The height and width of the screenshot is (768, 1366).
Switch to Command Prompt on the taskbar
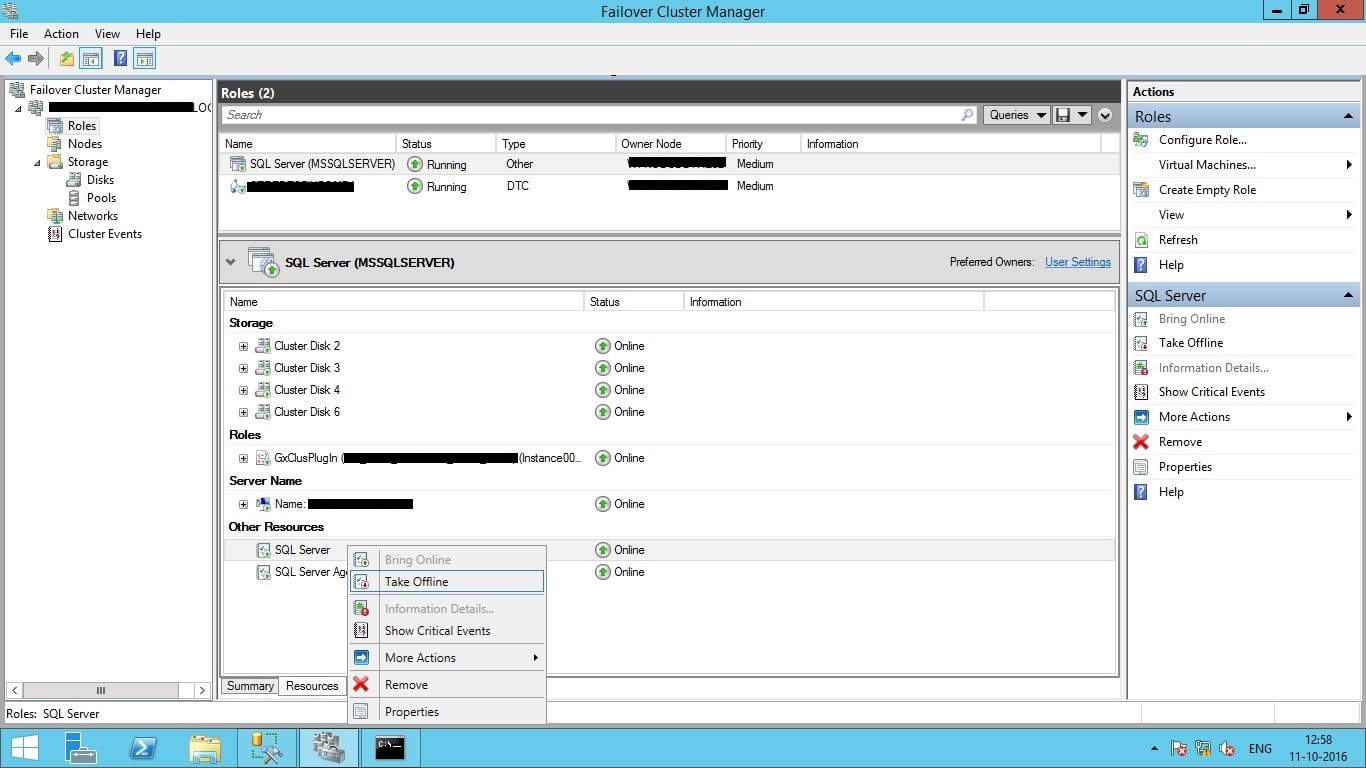(390, 748)
